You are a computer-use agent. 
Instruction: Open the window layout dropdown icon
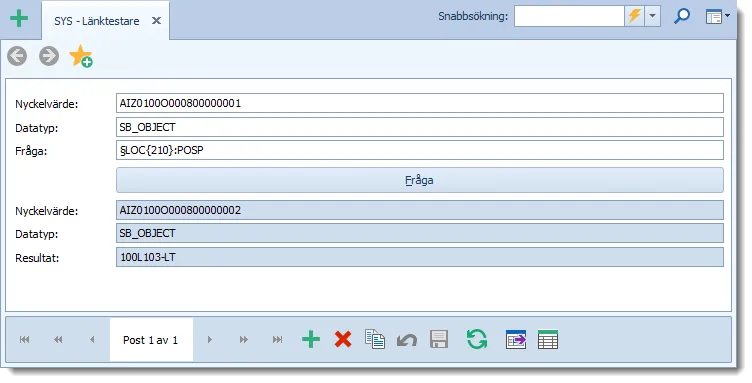coord(717,16)
